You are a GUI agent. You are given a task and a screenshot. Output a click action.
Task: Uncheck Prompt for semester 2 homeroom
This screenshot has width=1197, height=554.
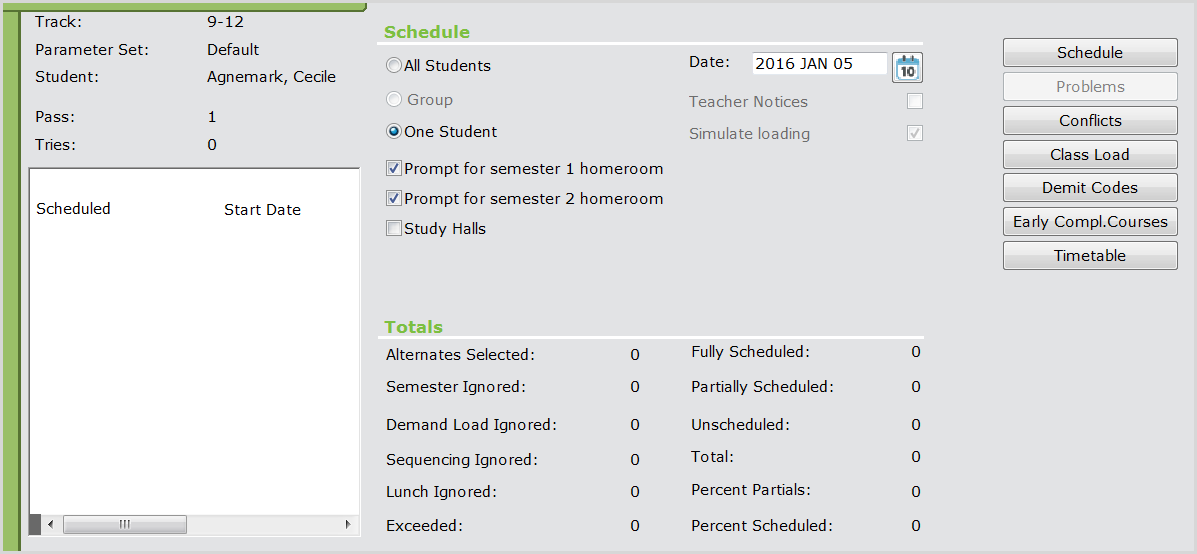tap(394, 199)
